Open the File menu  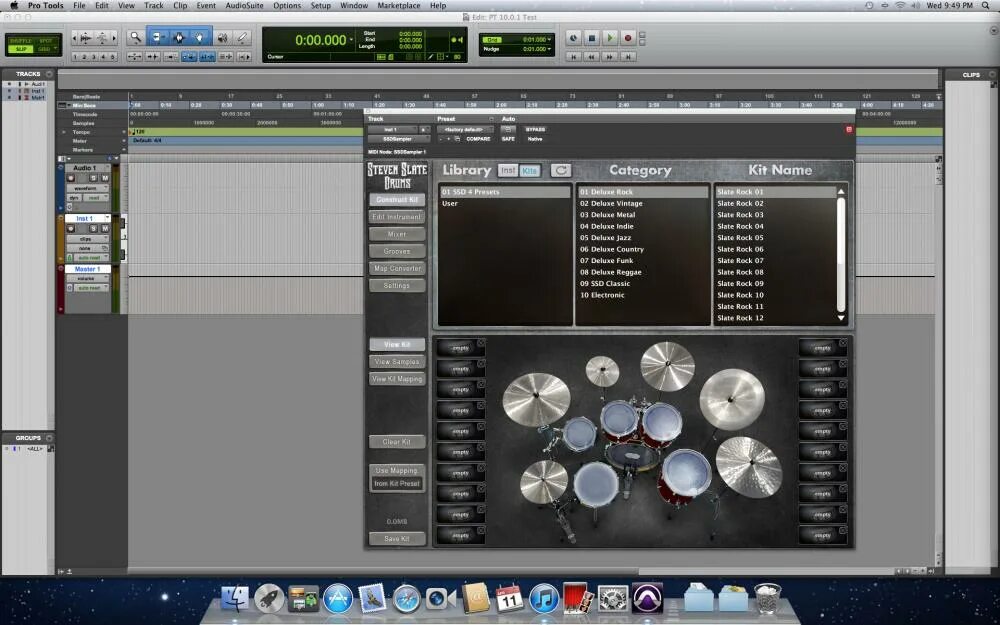pyautogui.click(x=79, y=5)
